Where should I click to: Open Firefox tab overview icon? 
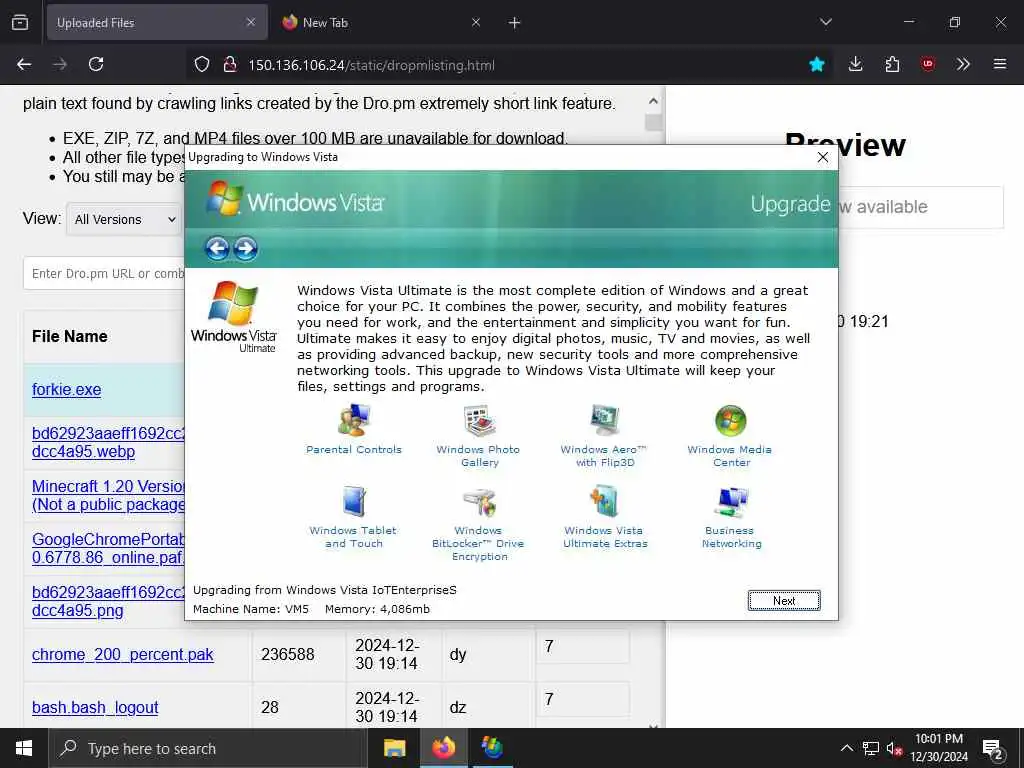pyautogui.click(x=20, y=23)
